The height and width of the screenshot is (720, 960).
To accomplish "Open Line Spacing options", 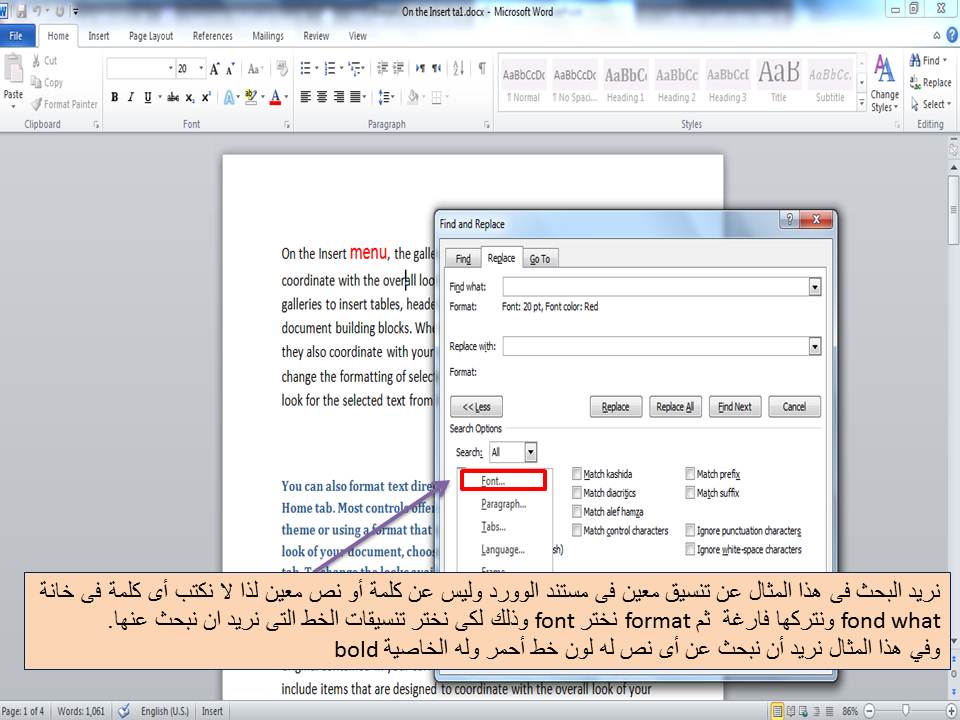I will point(384,97).
